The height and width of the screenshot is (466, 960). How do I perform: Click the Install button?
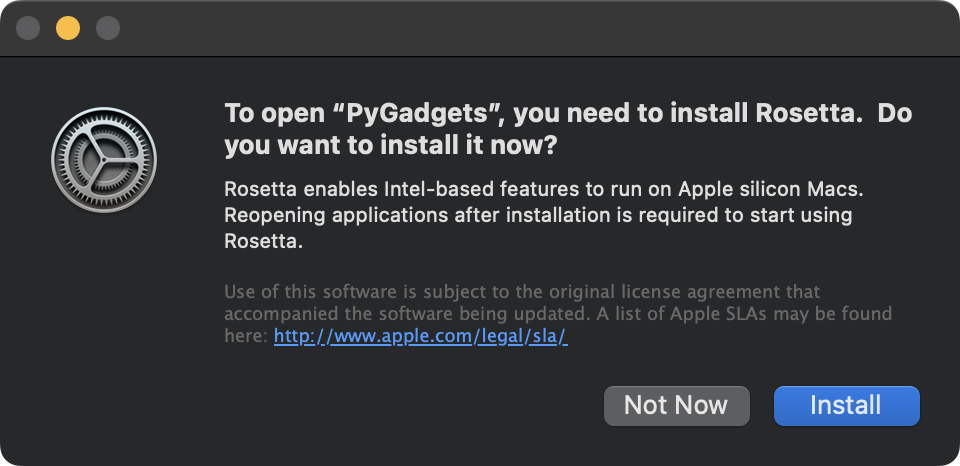(846, 405)
